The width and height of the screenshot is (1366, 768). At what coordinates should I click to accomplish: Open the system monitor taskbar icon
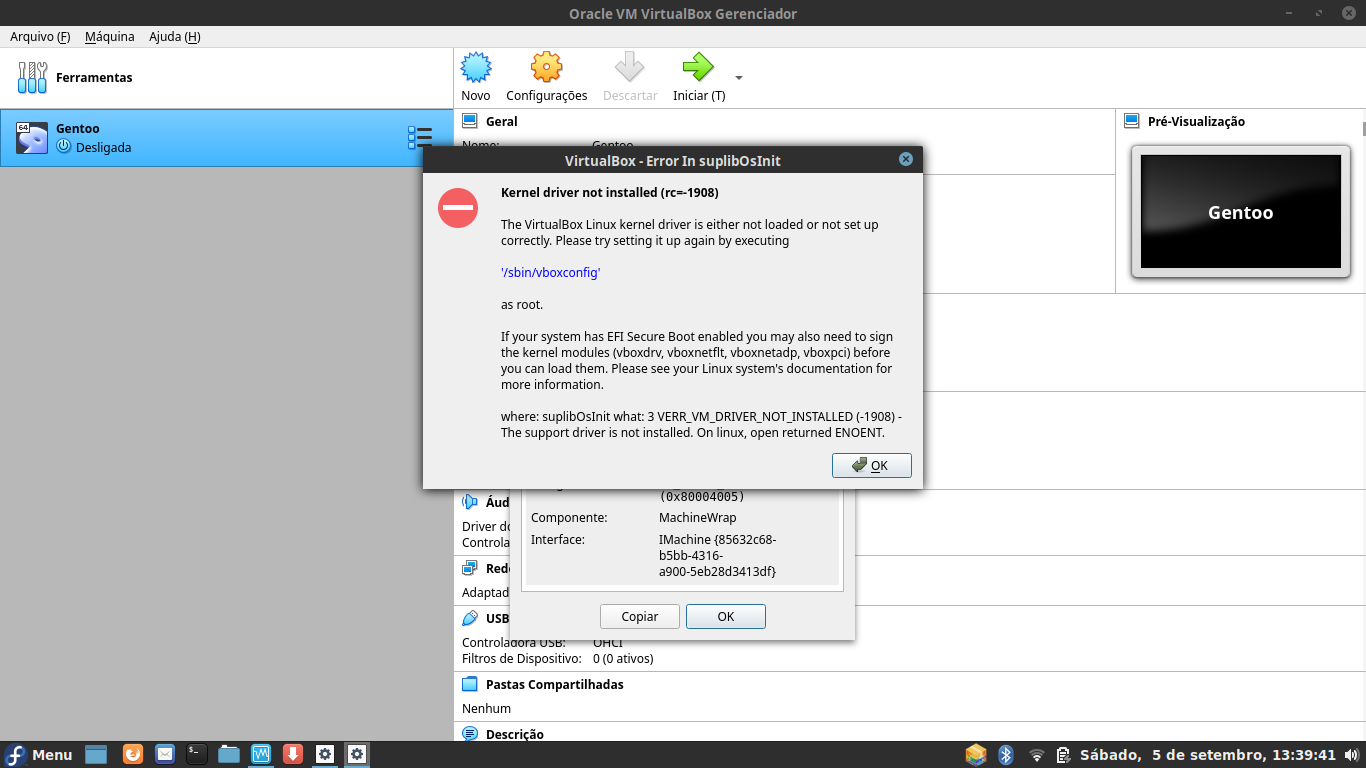point(261,754)
